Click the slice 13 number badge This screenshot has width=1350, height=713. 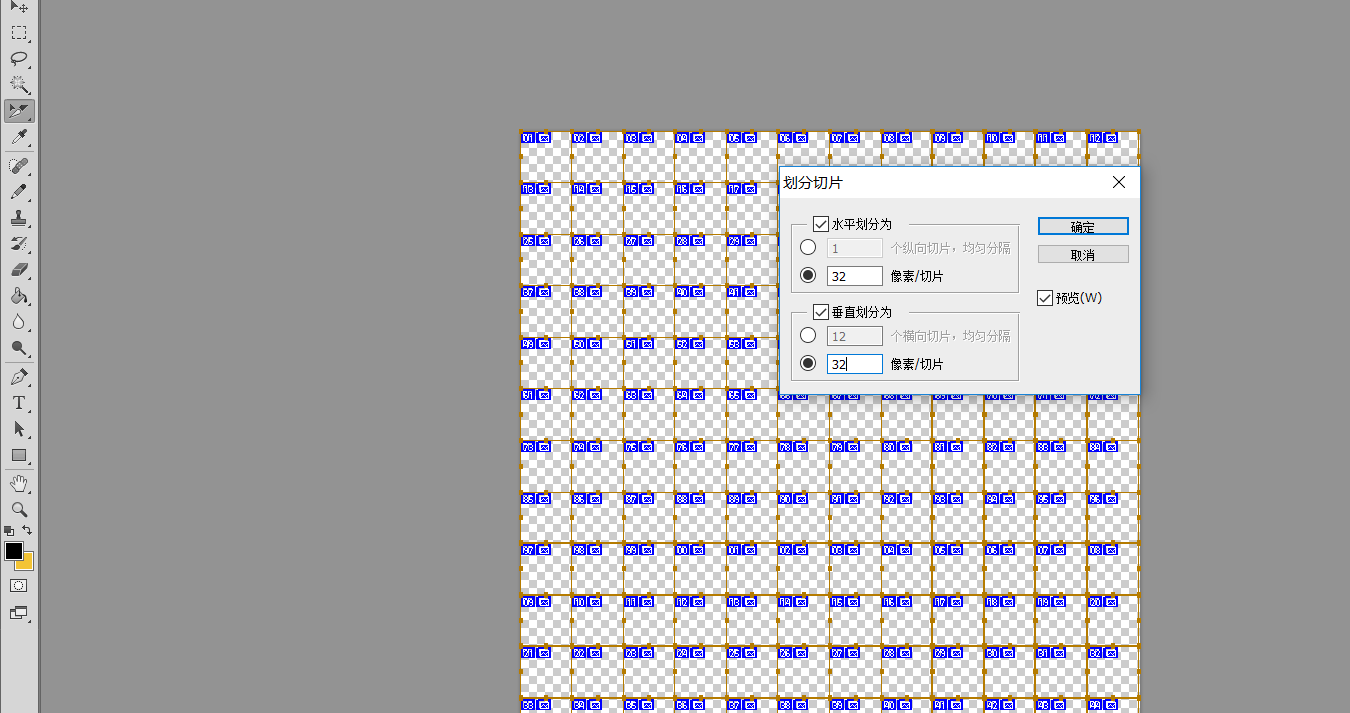coord(528,188)
